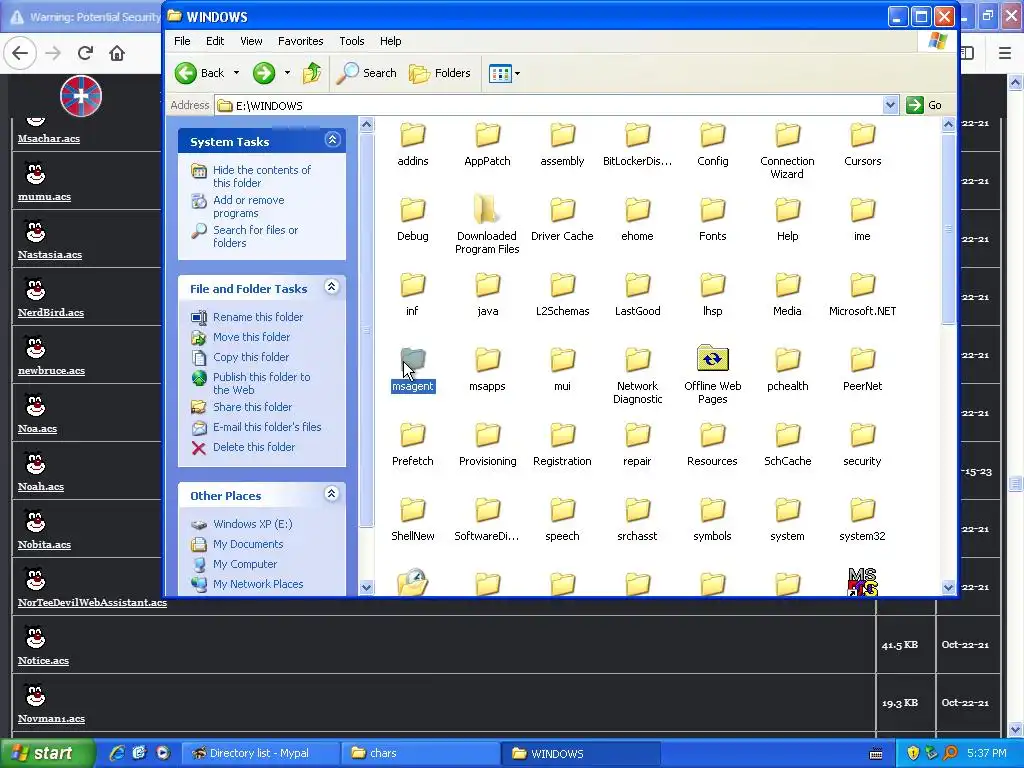
Task: Open the system32 folder
Action: [x=862, y=520]
